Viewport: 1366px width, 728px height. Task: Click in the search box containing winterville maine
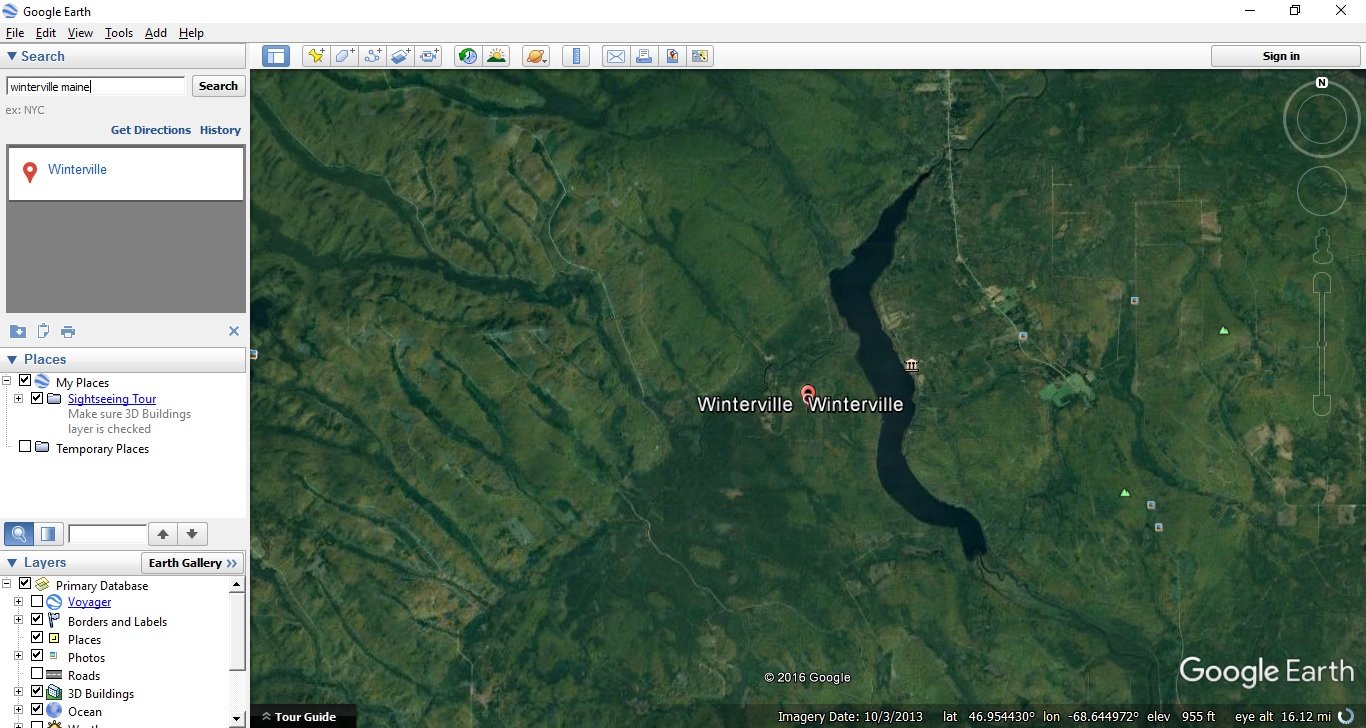click(x=96, y=86)
